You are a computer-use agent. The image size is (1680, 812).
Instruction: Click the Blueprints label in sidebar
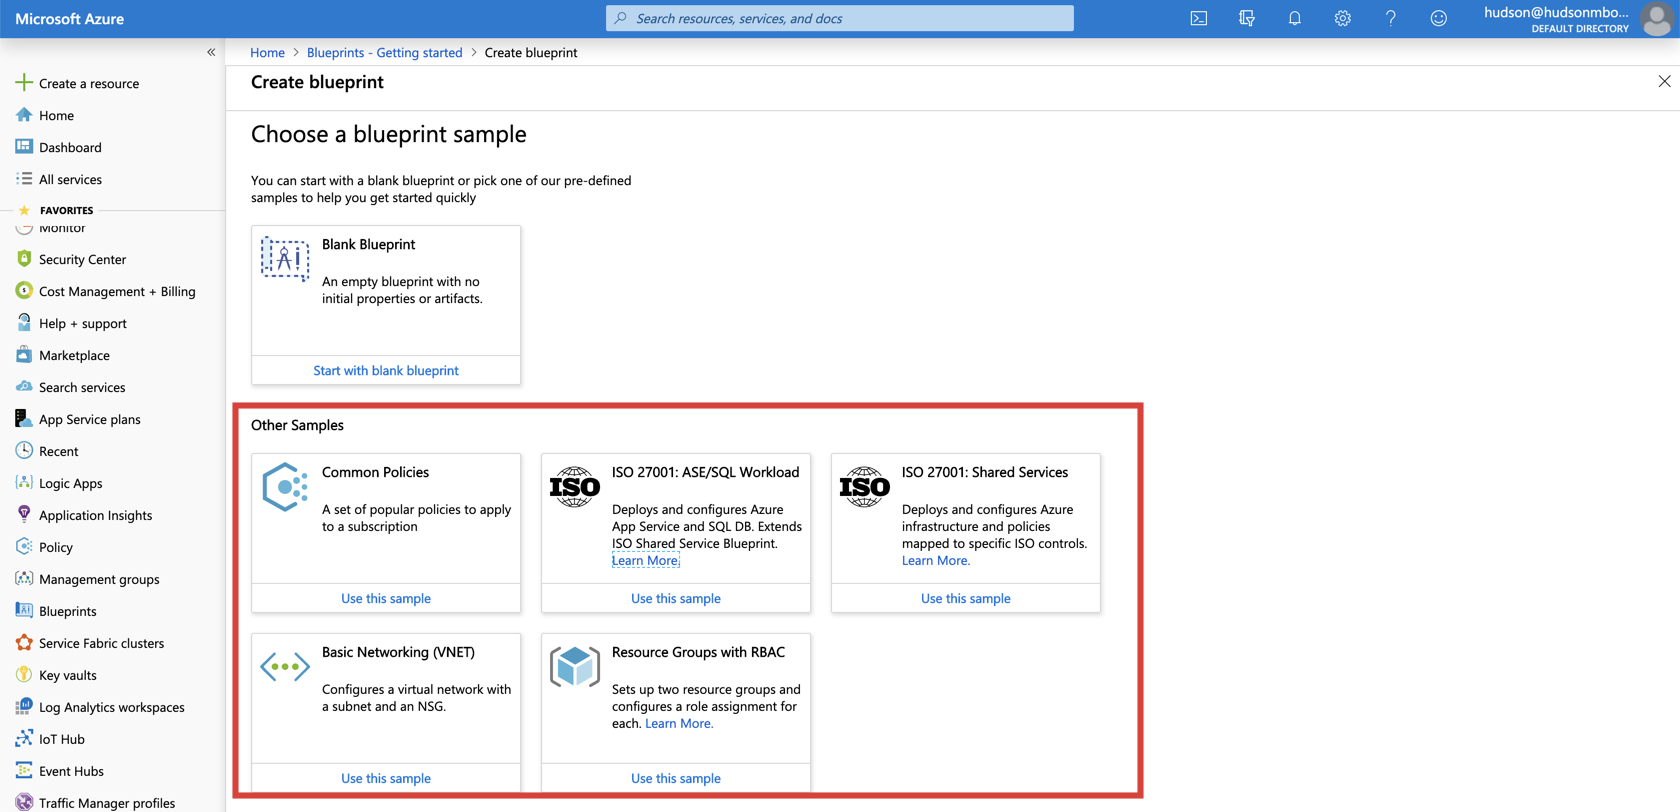(68, 611)
